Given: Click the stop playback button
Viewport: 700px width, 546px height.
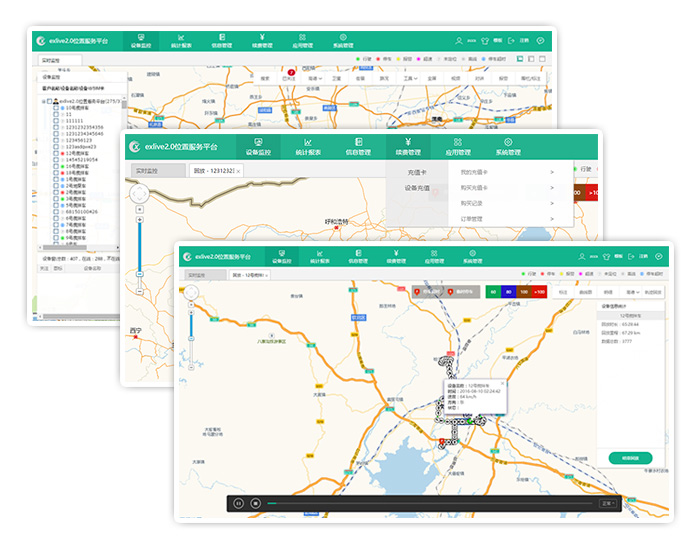Looking at the screenshot, I should (x=256, y=503).
